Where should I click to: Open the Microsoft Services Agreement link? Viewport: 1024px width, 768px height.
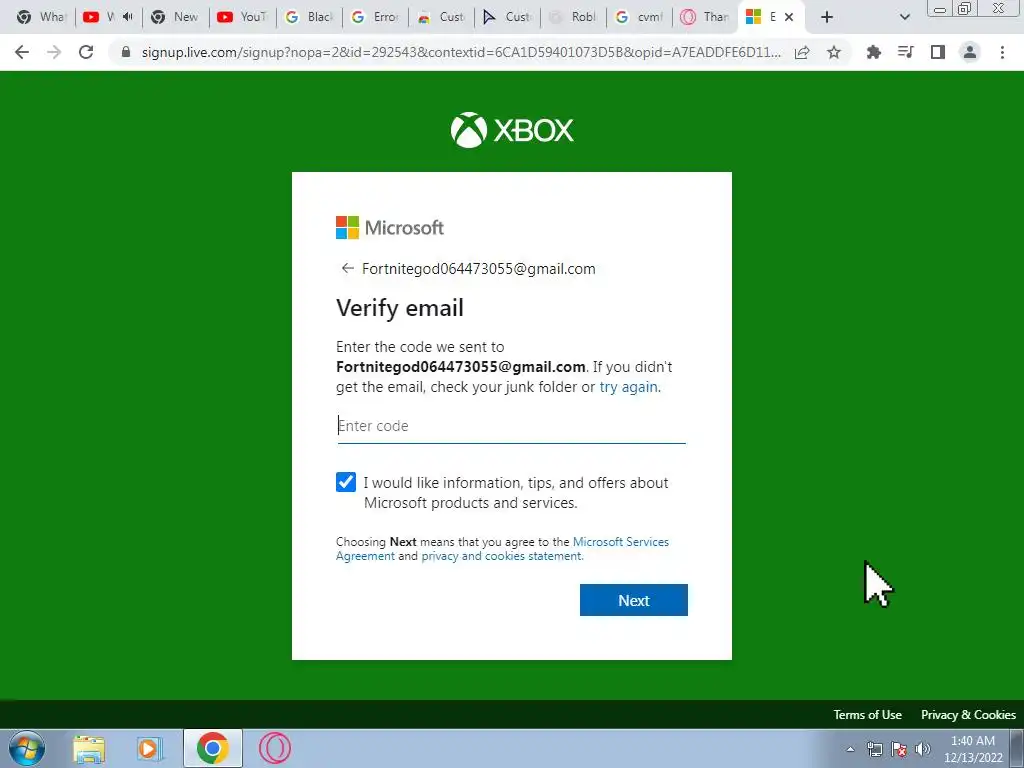tap(621, 542)
